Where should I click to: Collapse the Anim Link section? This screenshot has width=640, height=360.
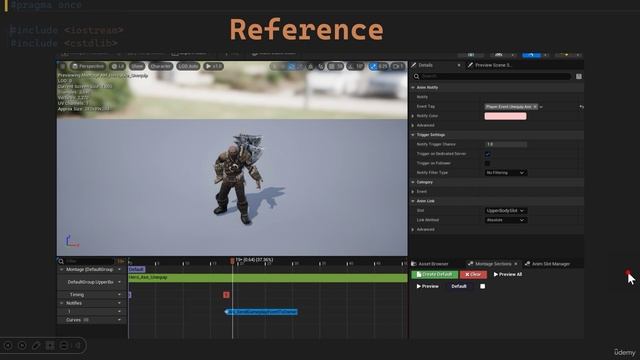click(x=413, y=201)
